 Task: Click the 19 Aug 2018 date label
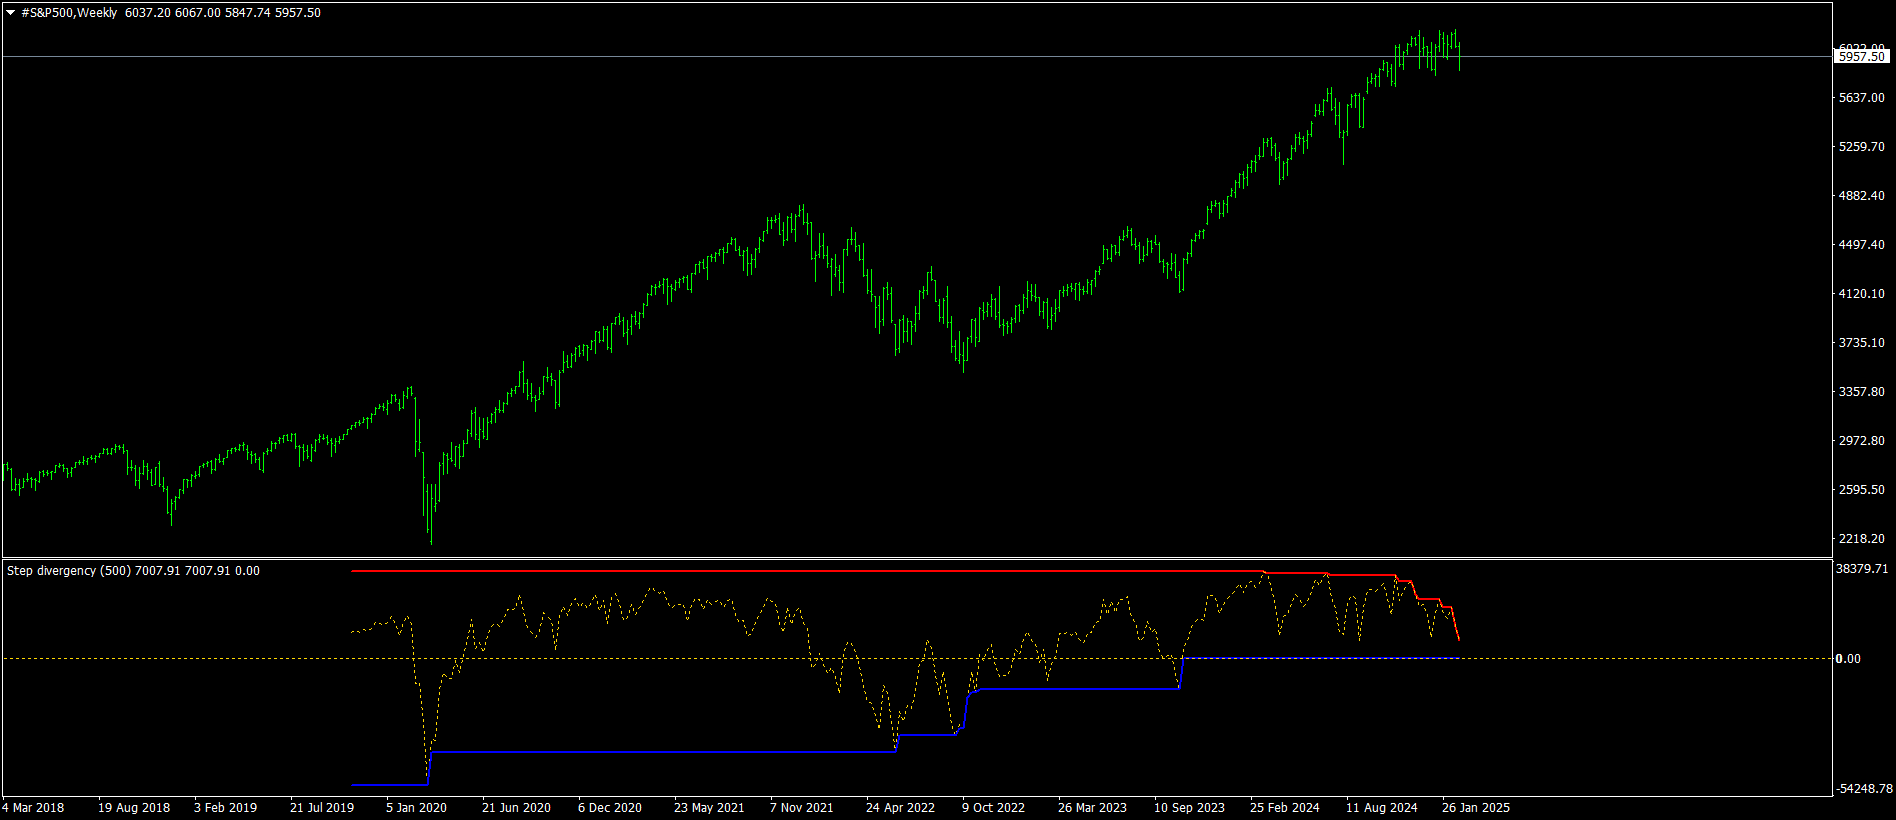[134, 808]
